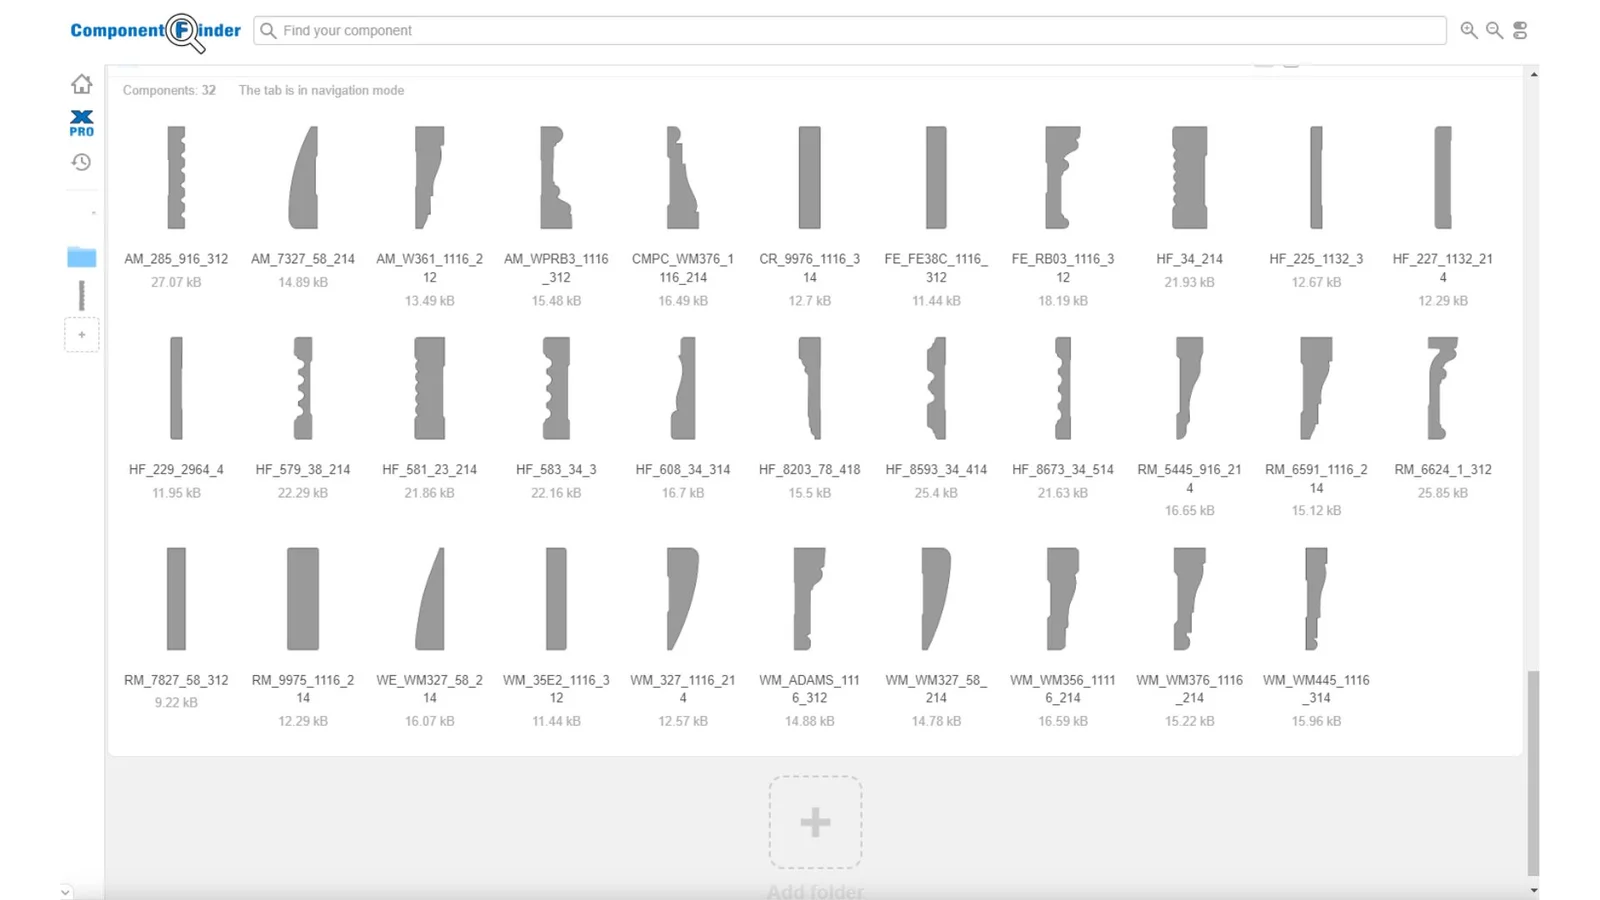This screenshot has width=1600, height=900.
Task: Click the zoom in magnifier icon
Action: coord(1468,30)
